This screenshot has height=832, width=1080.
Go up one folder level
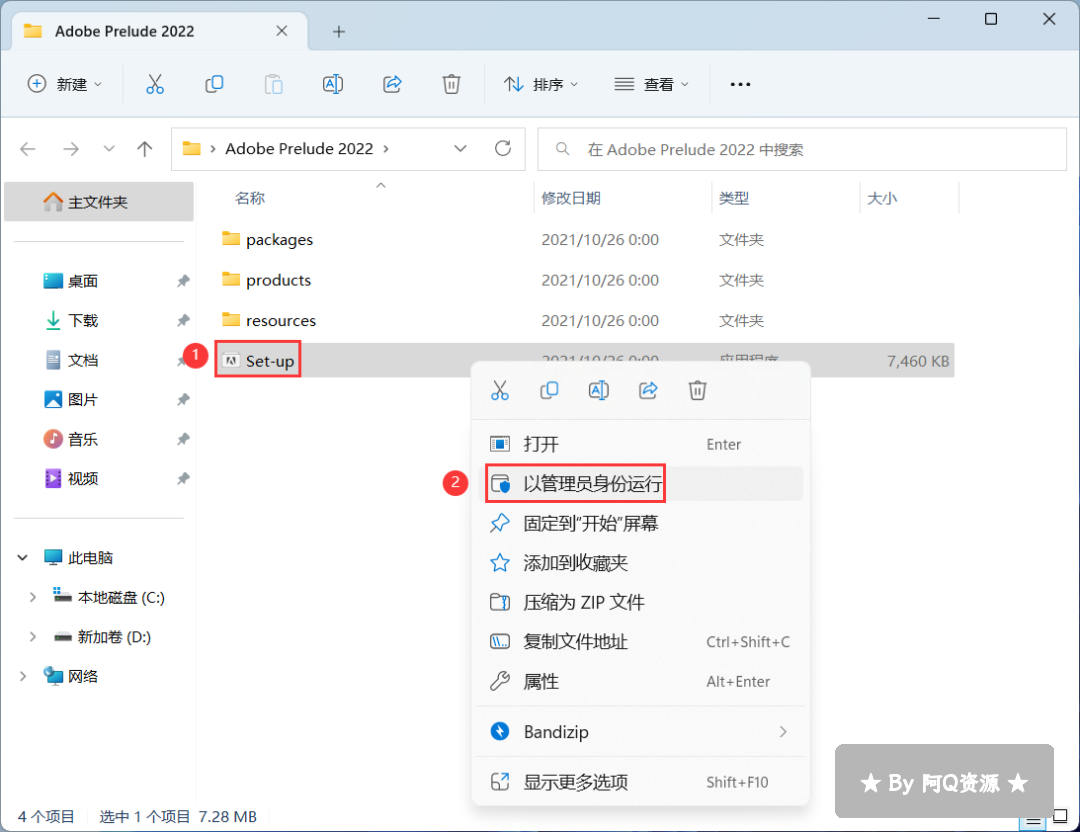click(x=145, y=149)
